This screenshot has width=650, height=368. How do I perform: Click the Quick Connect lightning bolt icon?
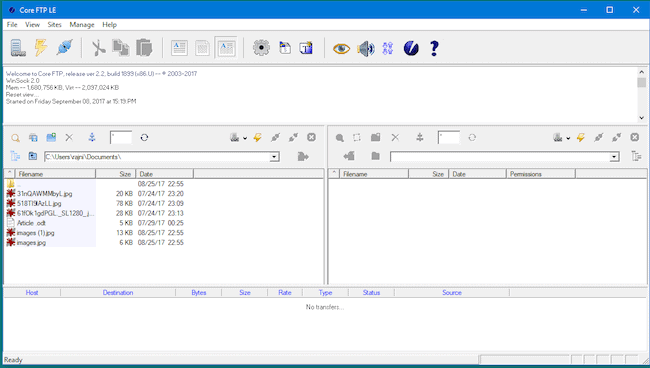[x=41, y=48]
